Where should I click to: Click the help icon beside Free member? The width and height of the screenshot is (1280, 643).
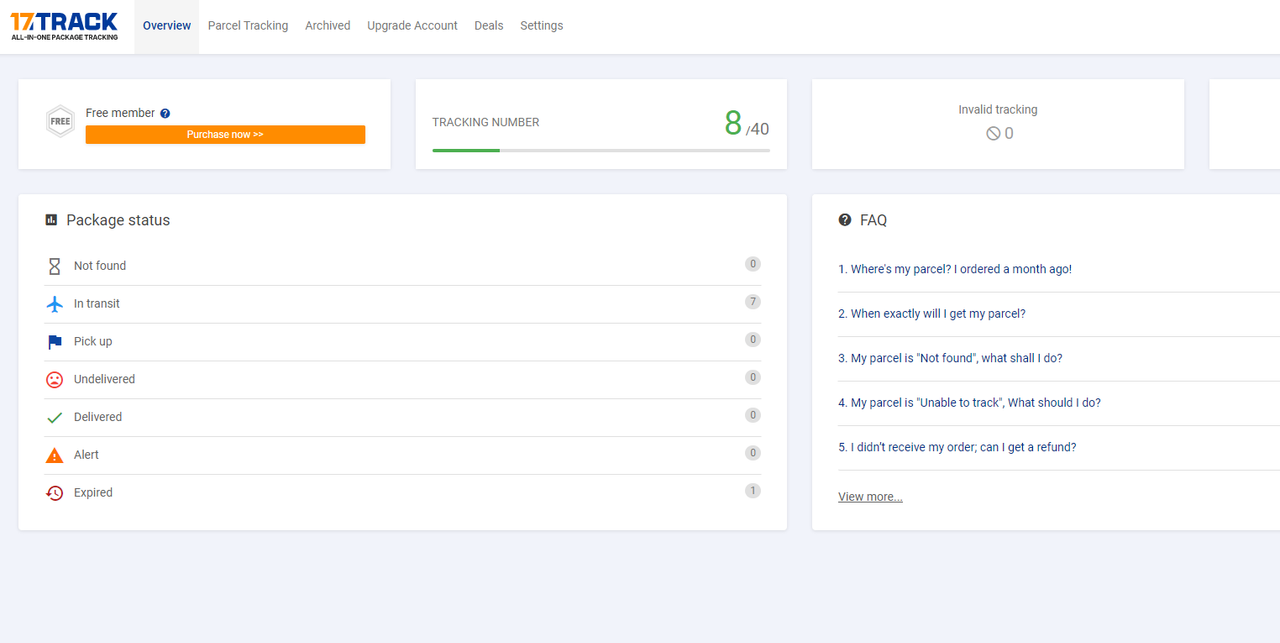(165, 114)
